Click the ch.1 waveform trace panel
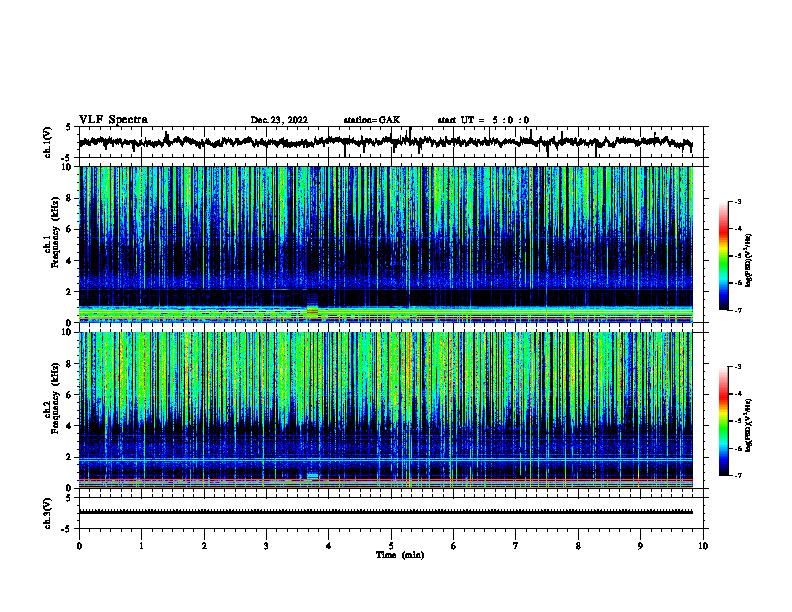Viewport: 792px width, 612px height. pos(393,142)
